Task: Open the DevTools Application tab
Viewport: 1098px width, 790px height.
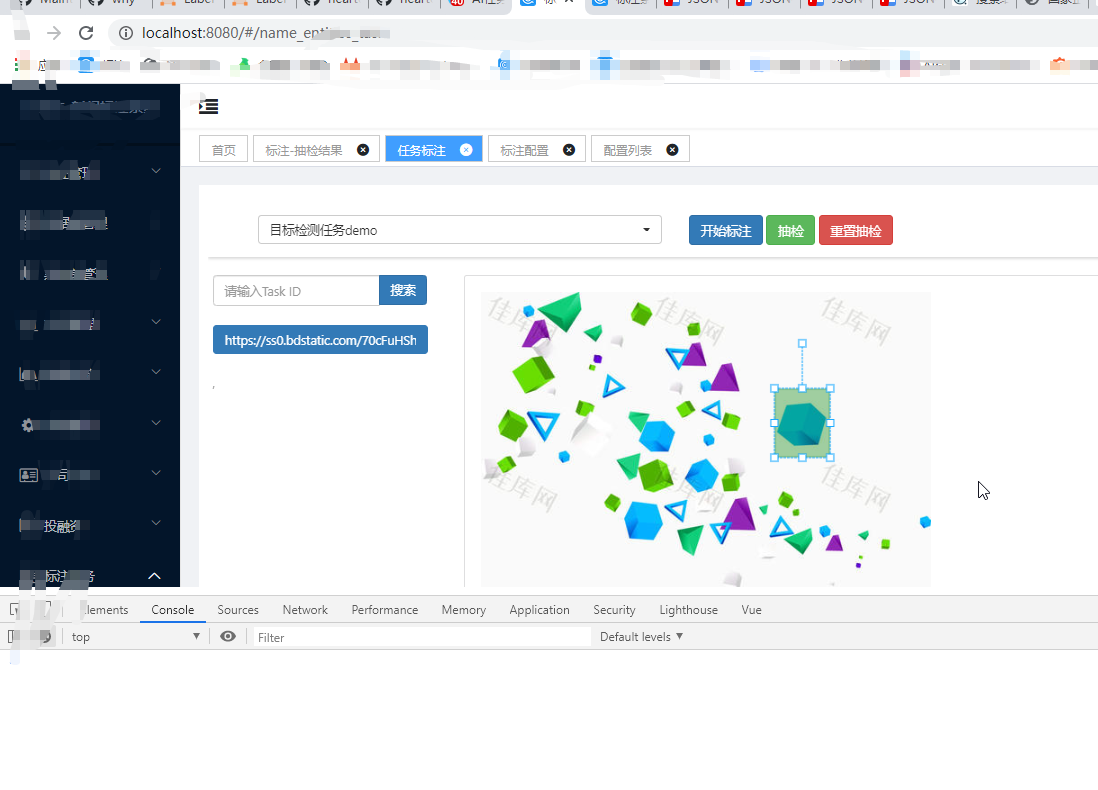Action: [539, 609]
